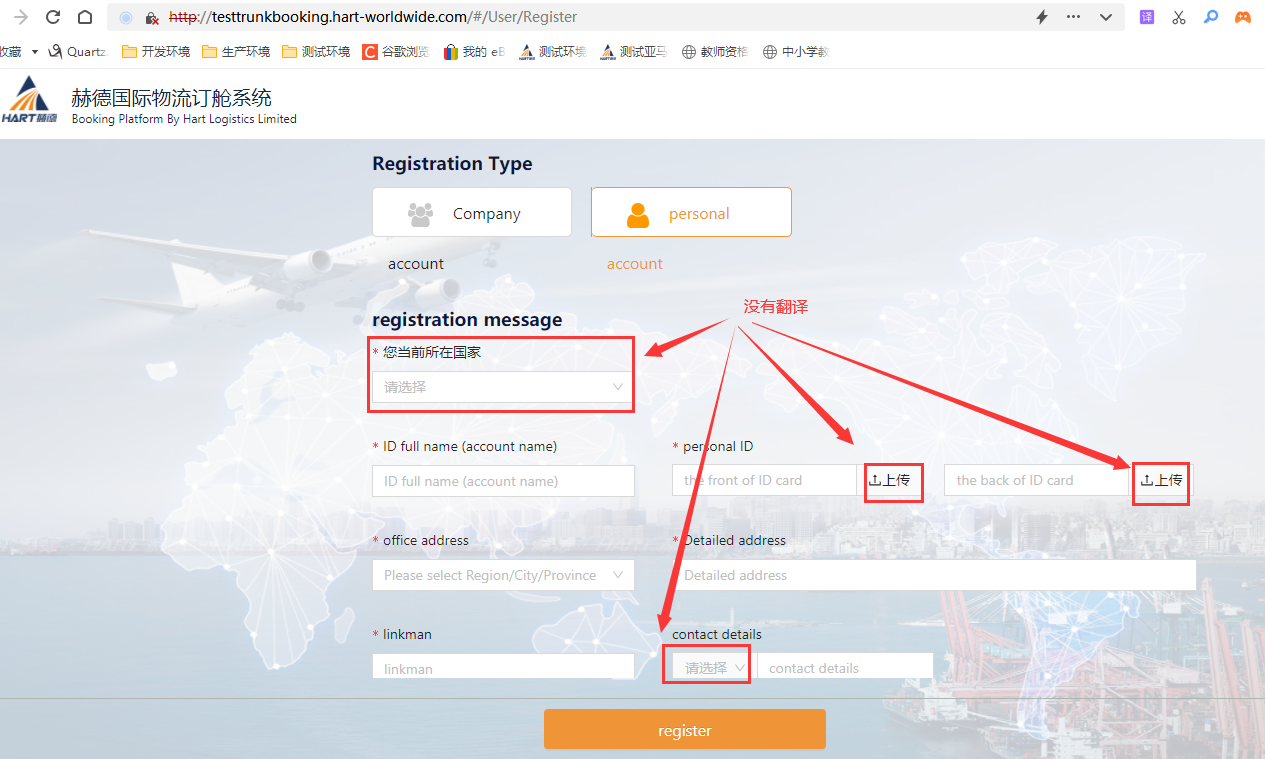Open the blue magnifier search extension
The height and width of the screenshot is (759, 1265).
point(1211,17)
